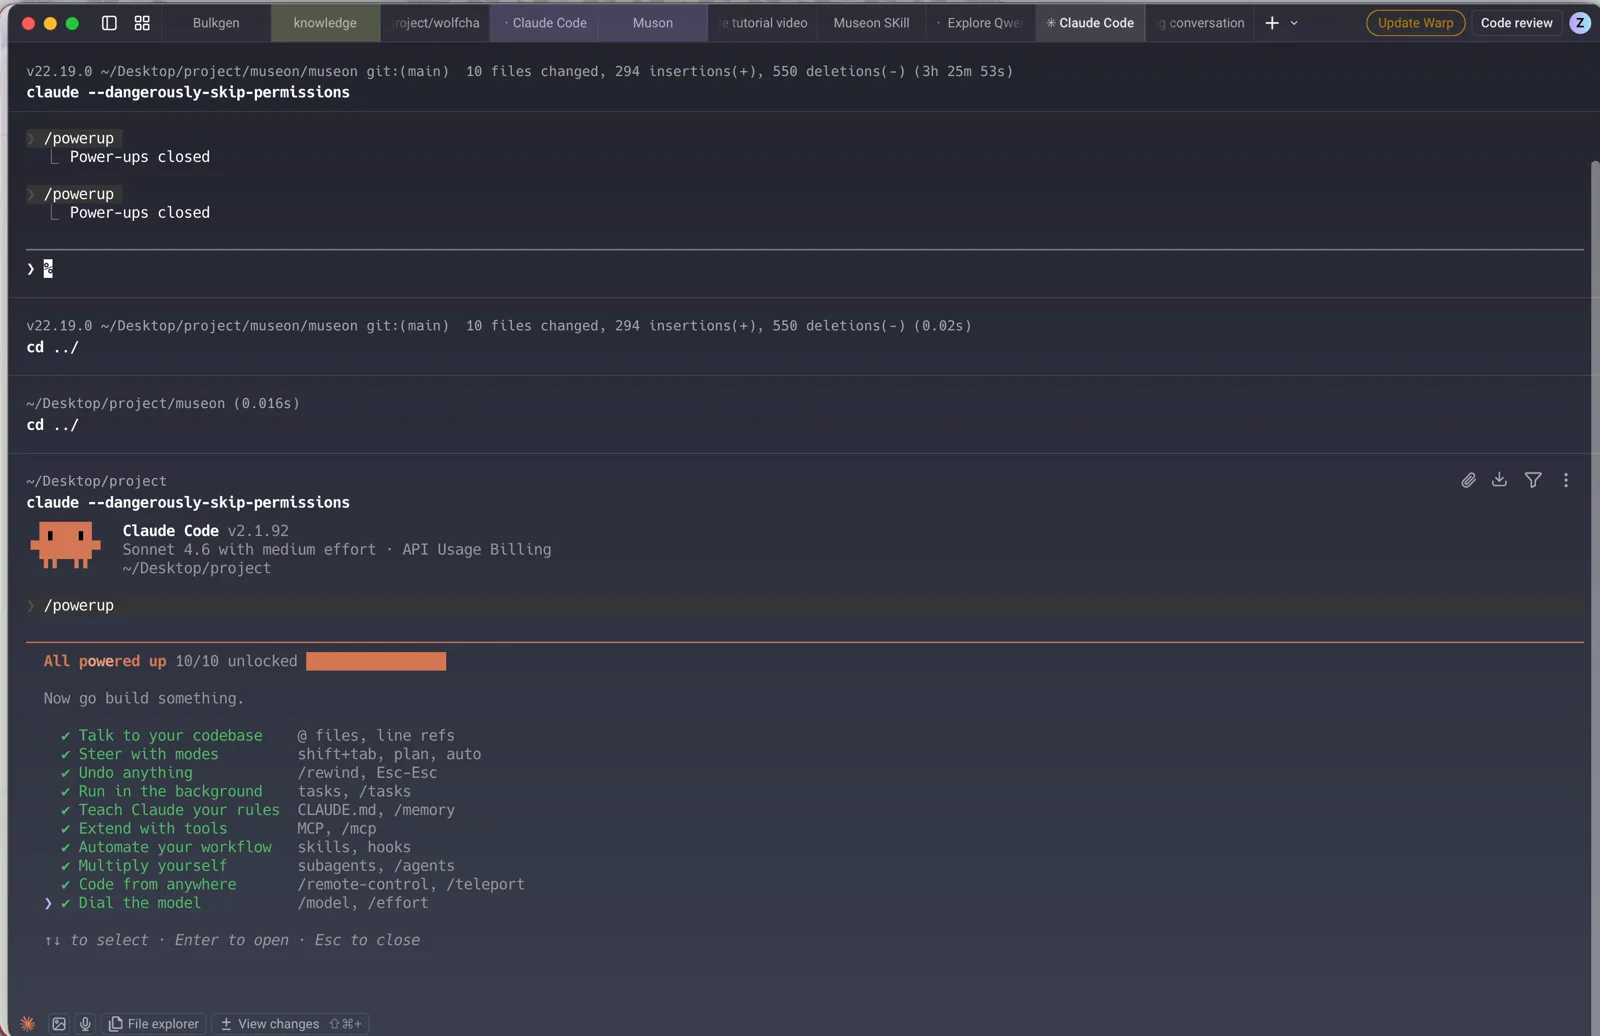Click the "@ files, line refs" hint text
This screenshot has width=1600, height=1036.
[x=376, y=736]
